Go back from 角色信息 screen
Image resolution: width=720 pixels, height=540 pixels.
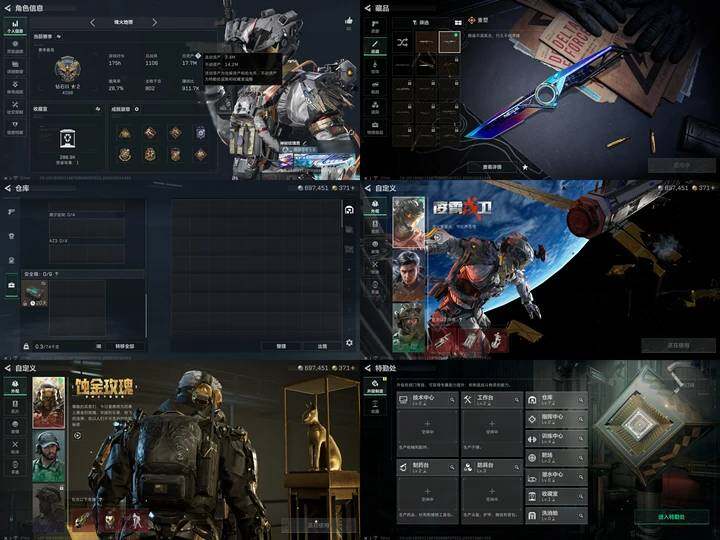click(7, 8)
